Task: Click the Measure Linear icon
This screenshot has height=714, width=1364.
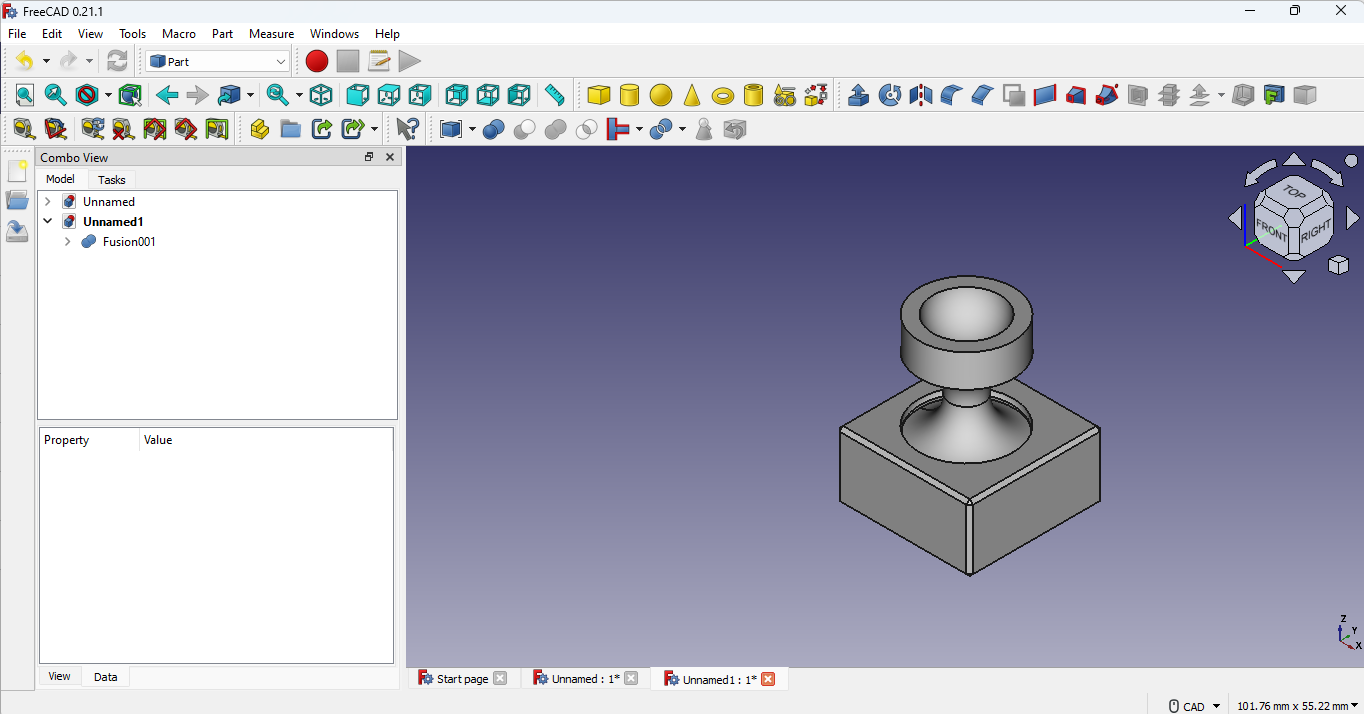Action: click(24, 129)
